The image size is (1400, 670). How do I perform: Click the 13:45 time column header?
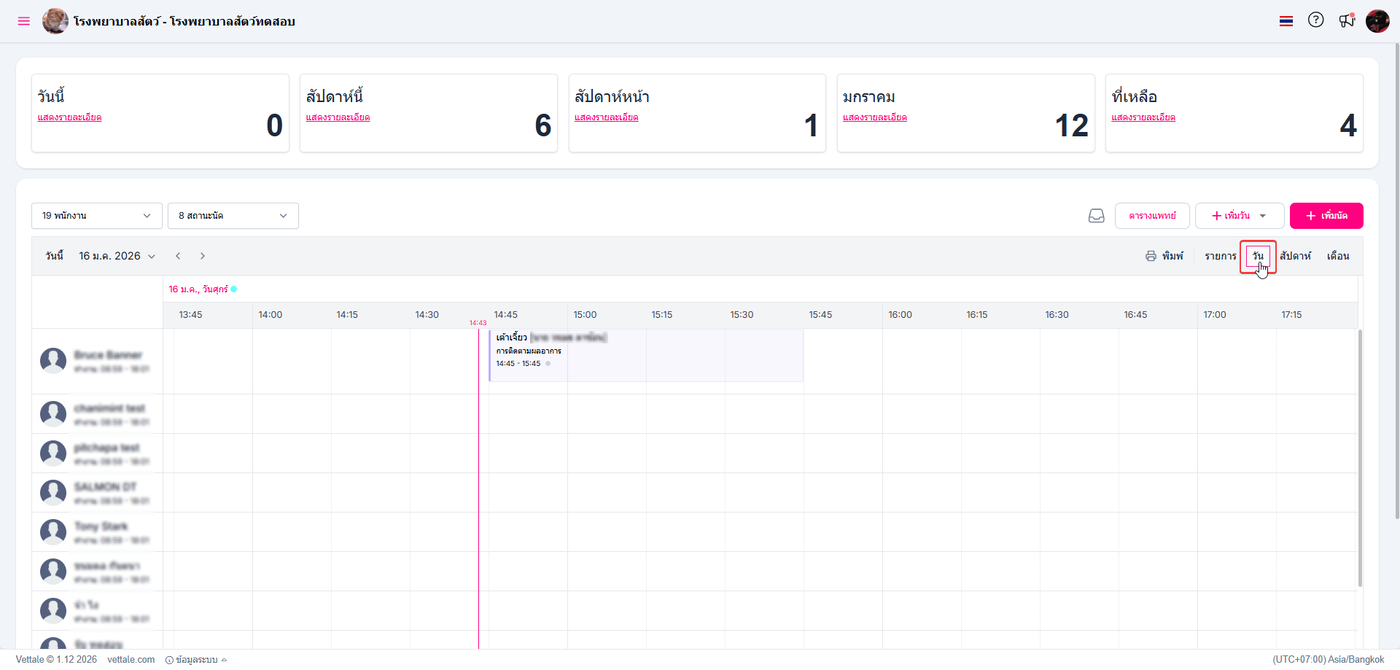click(x=191, y=314)
